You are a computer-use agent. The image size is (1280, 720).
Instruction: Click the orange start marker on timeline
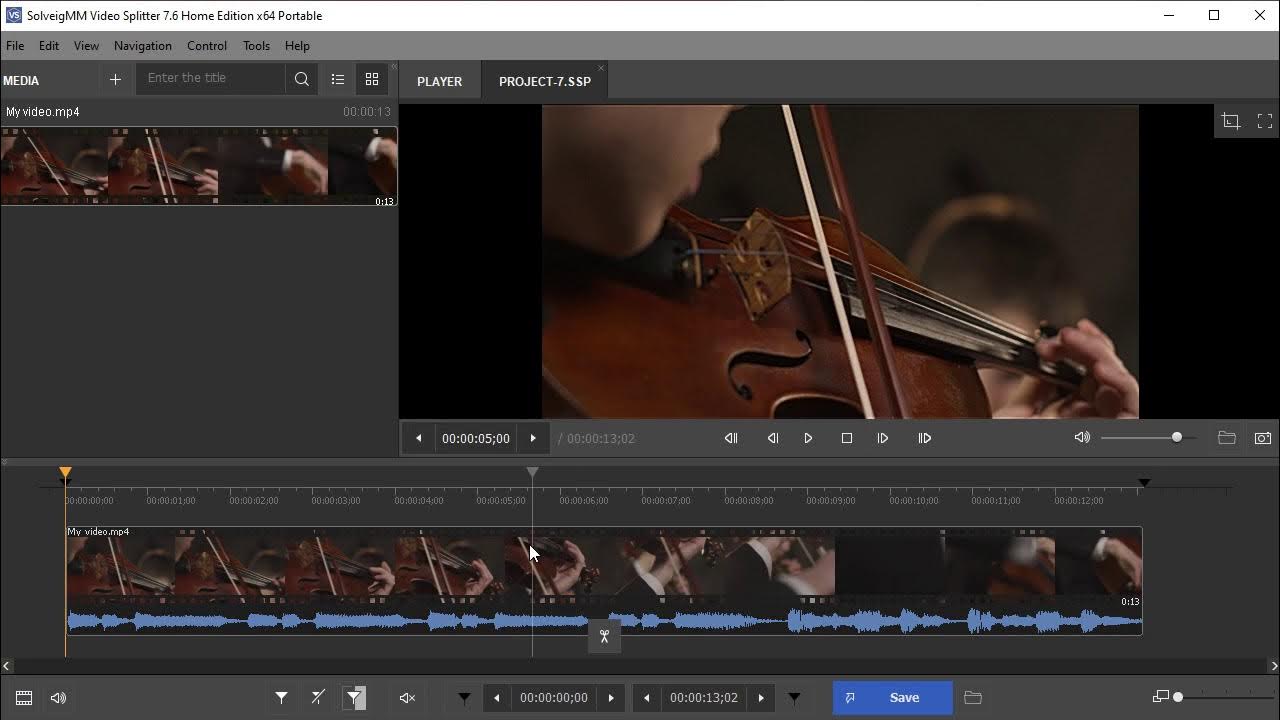click(x=65, y=472)
